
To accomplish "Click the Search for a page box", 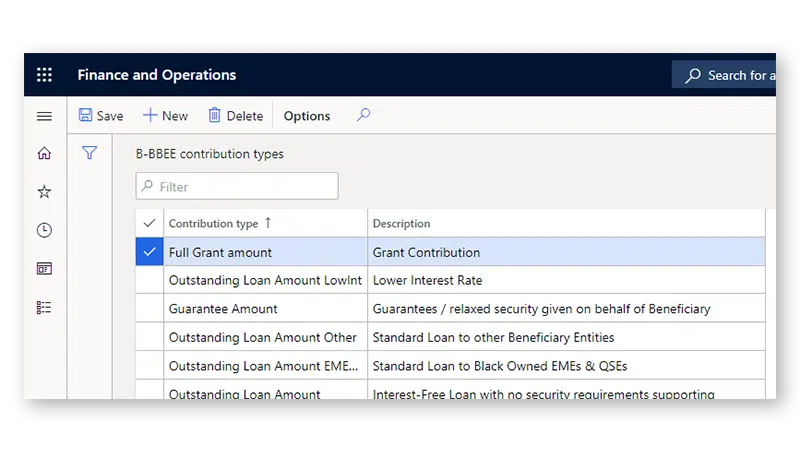I will click(x=730, y=75).
